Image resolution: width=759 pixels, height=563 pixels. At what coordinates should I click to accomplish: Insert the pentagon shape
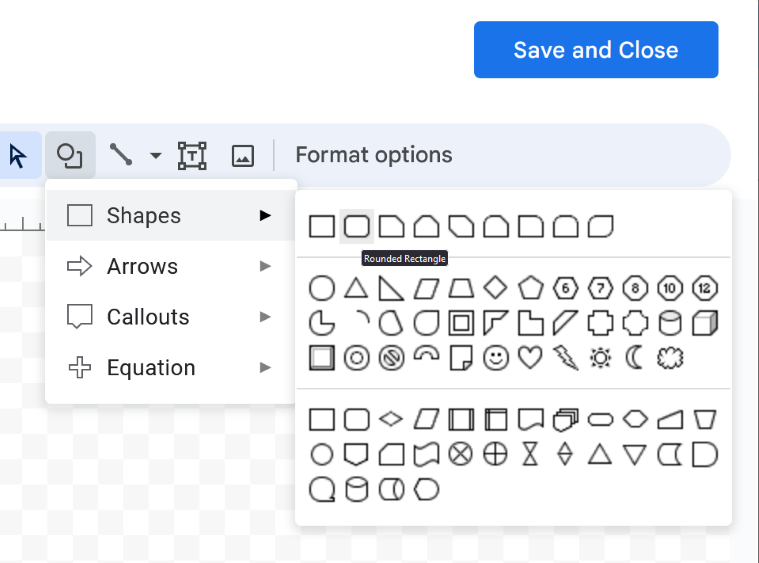click(x=530, y=289)
